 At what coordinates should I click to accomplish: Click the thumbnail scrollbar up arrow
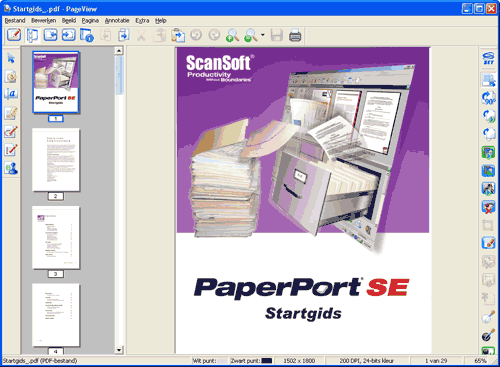(119, 51)
